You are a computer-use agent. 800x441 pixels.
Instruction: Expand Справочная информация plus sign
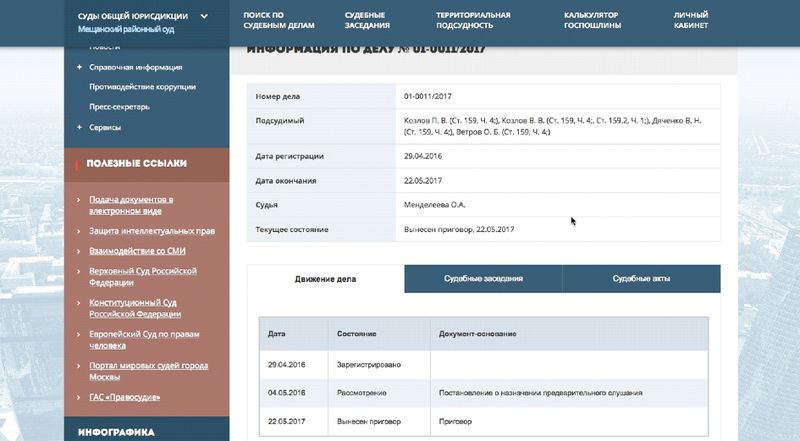click(x=79, y=67)
